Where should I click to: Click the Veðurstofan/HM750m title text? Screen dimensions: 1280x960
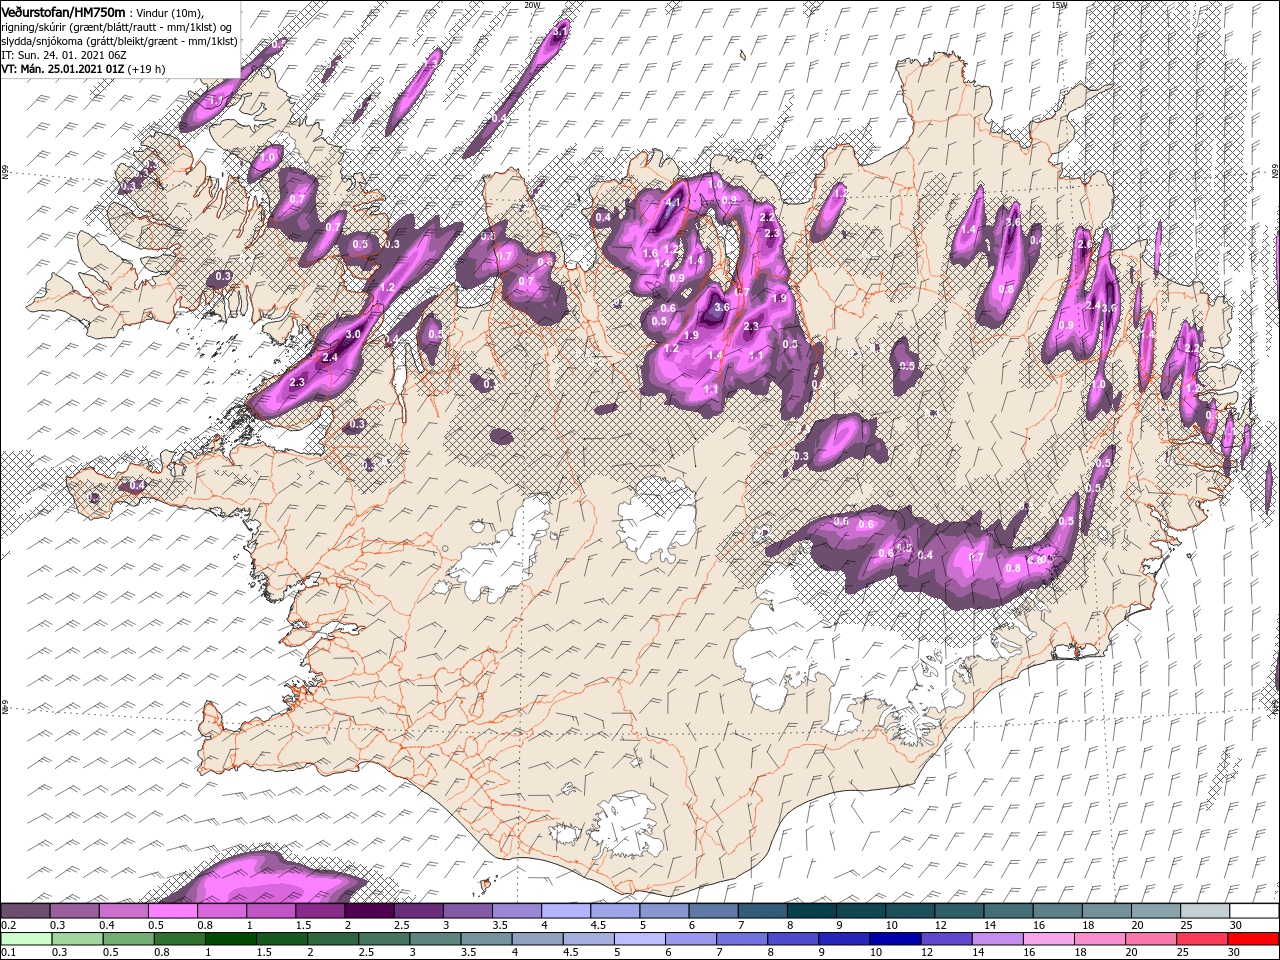(x=63, y=11)
